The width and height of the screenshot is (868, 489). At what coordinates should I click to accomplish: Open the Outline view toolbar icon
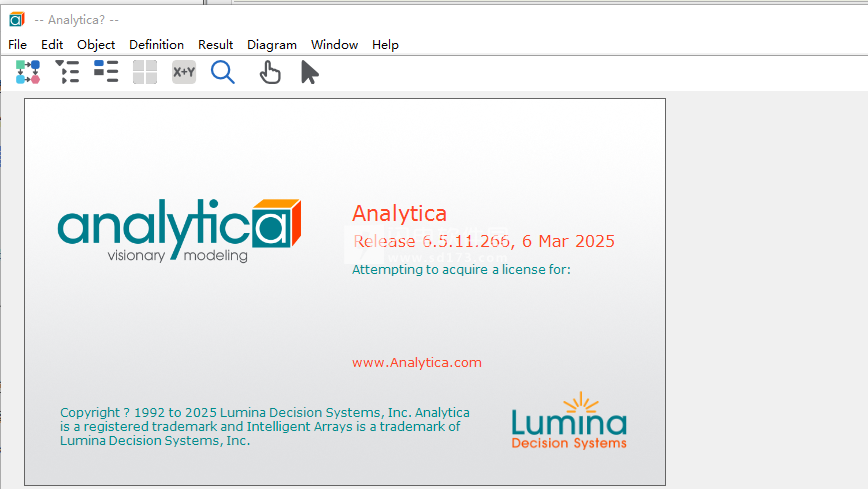click(67, 72)
